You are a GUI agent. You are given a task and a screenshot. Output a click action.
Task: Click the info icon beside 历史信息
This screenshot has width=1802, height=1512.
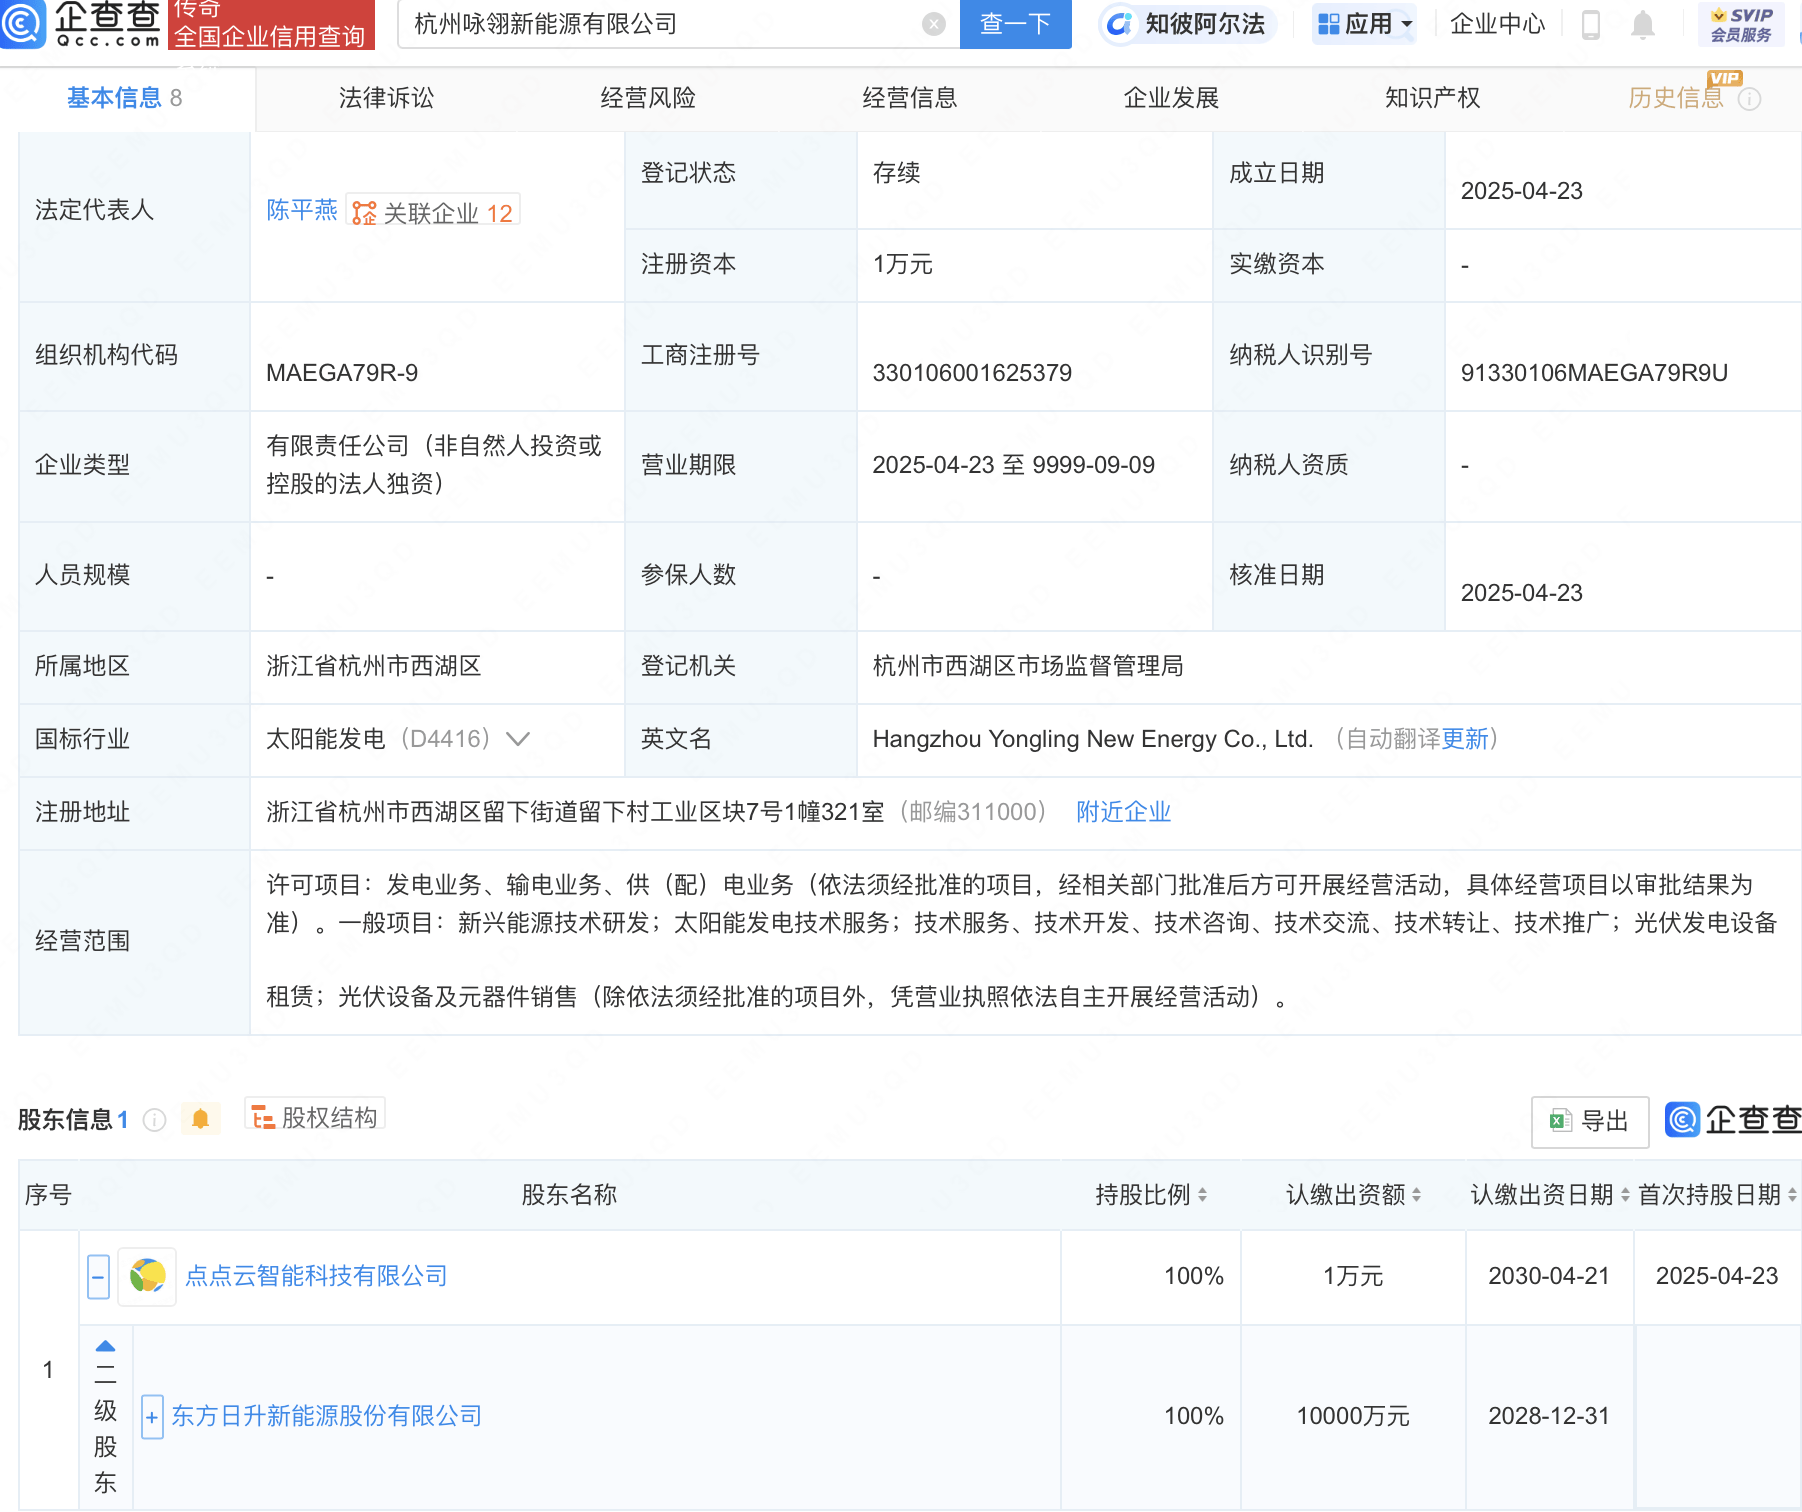click(x=1749, y=99)
